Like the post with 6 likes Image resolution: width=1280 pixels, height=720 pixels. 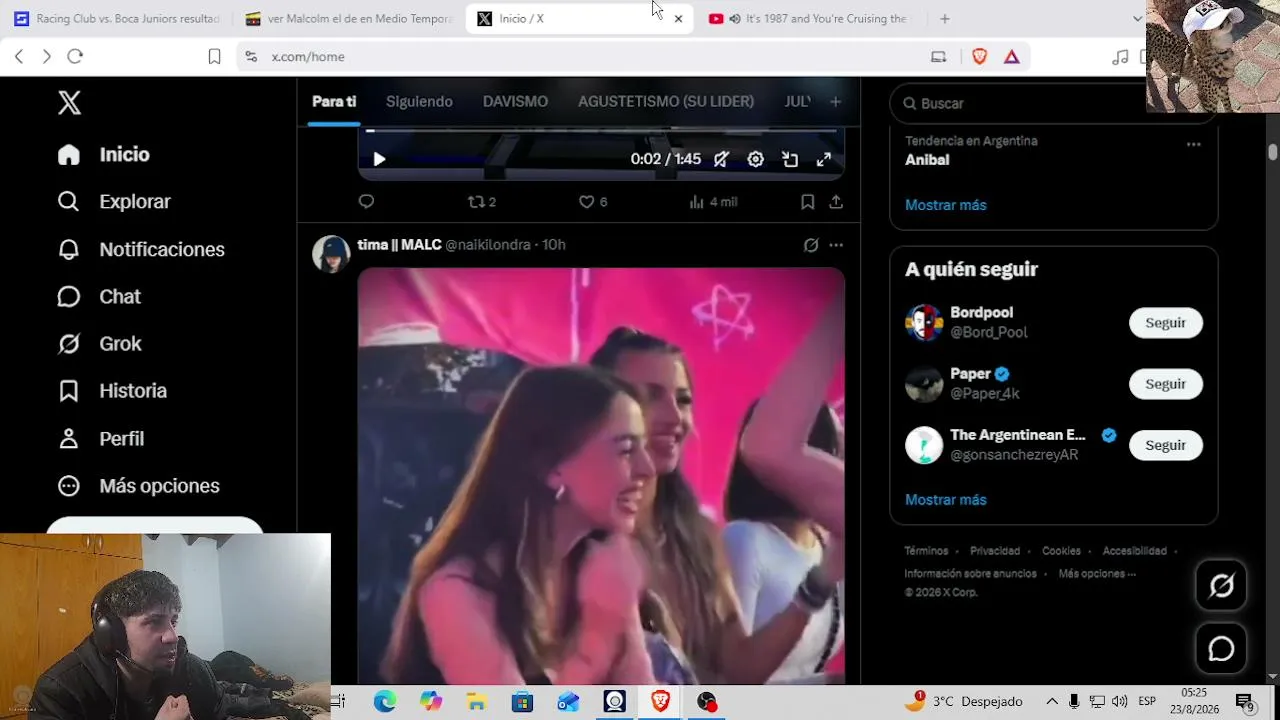pos(593,202)
